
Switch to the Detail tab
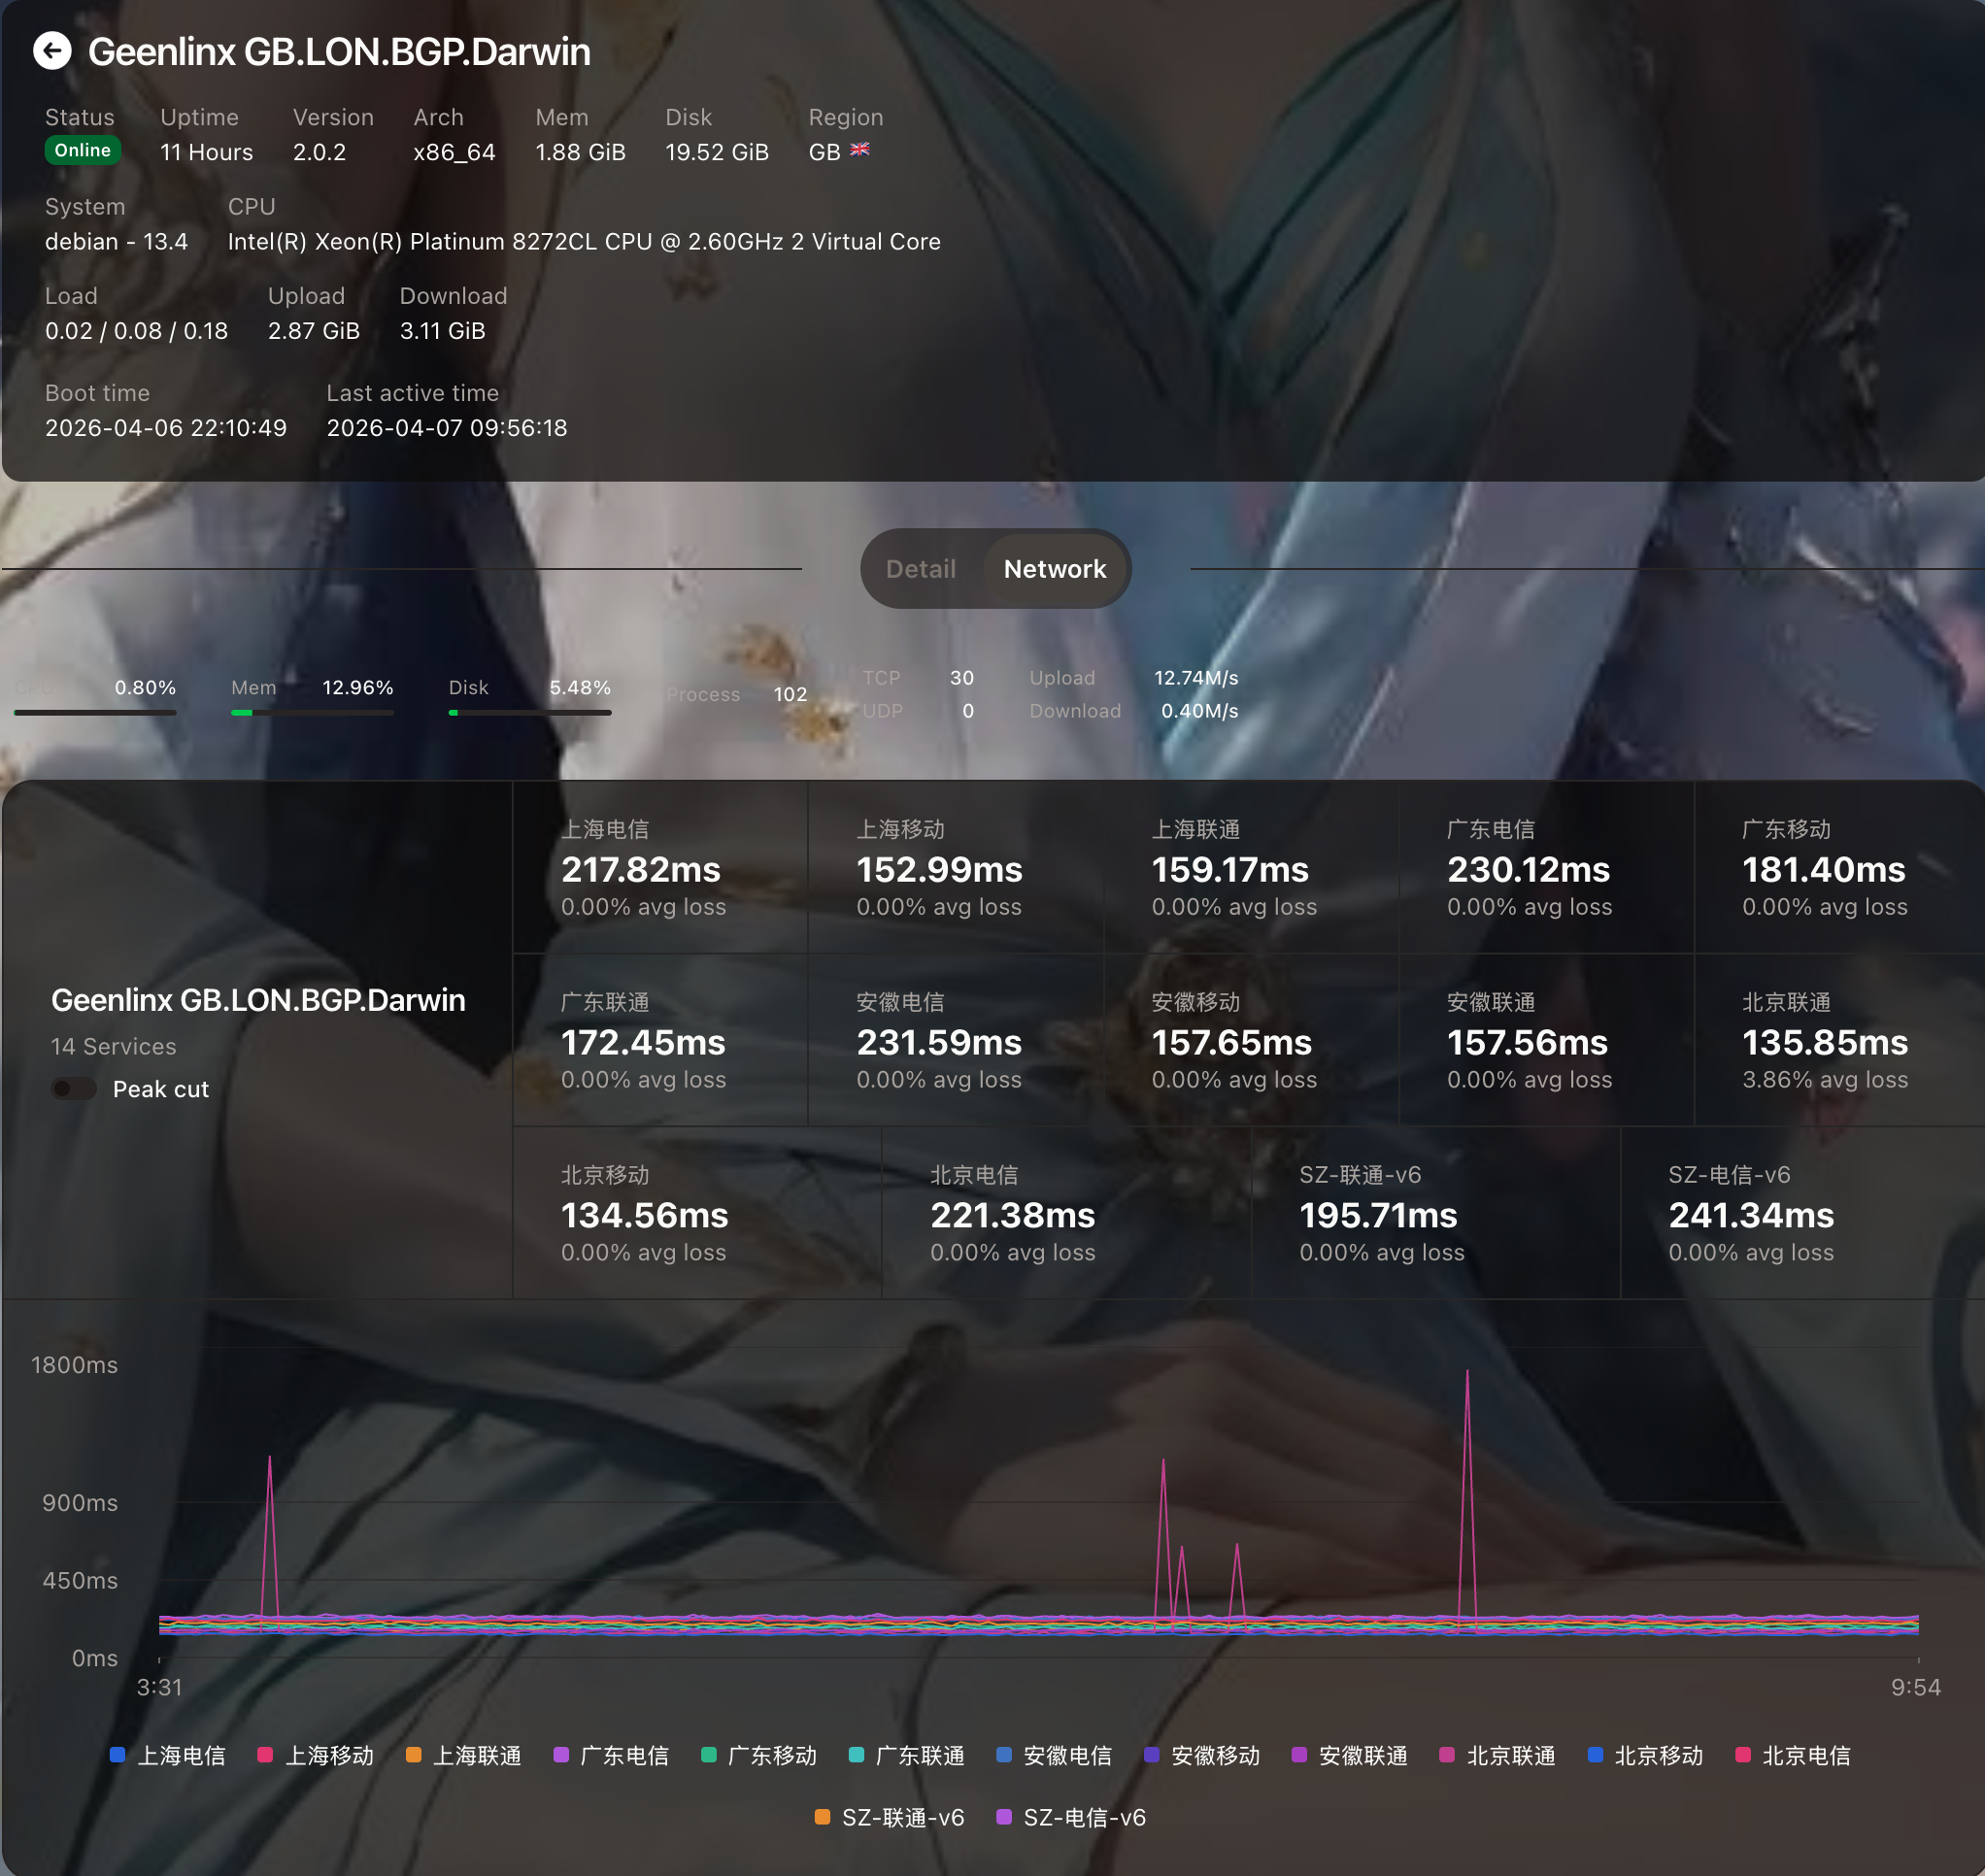pyautogui.click(x=920, y=569)
